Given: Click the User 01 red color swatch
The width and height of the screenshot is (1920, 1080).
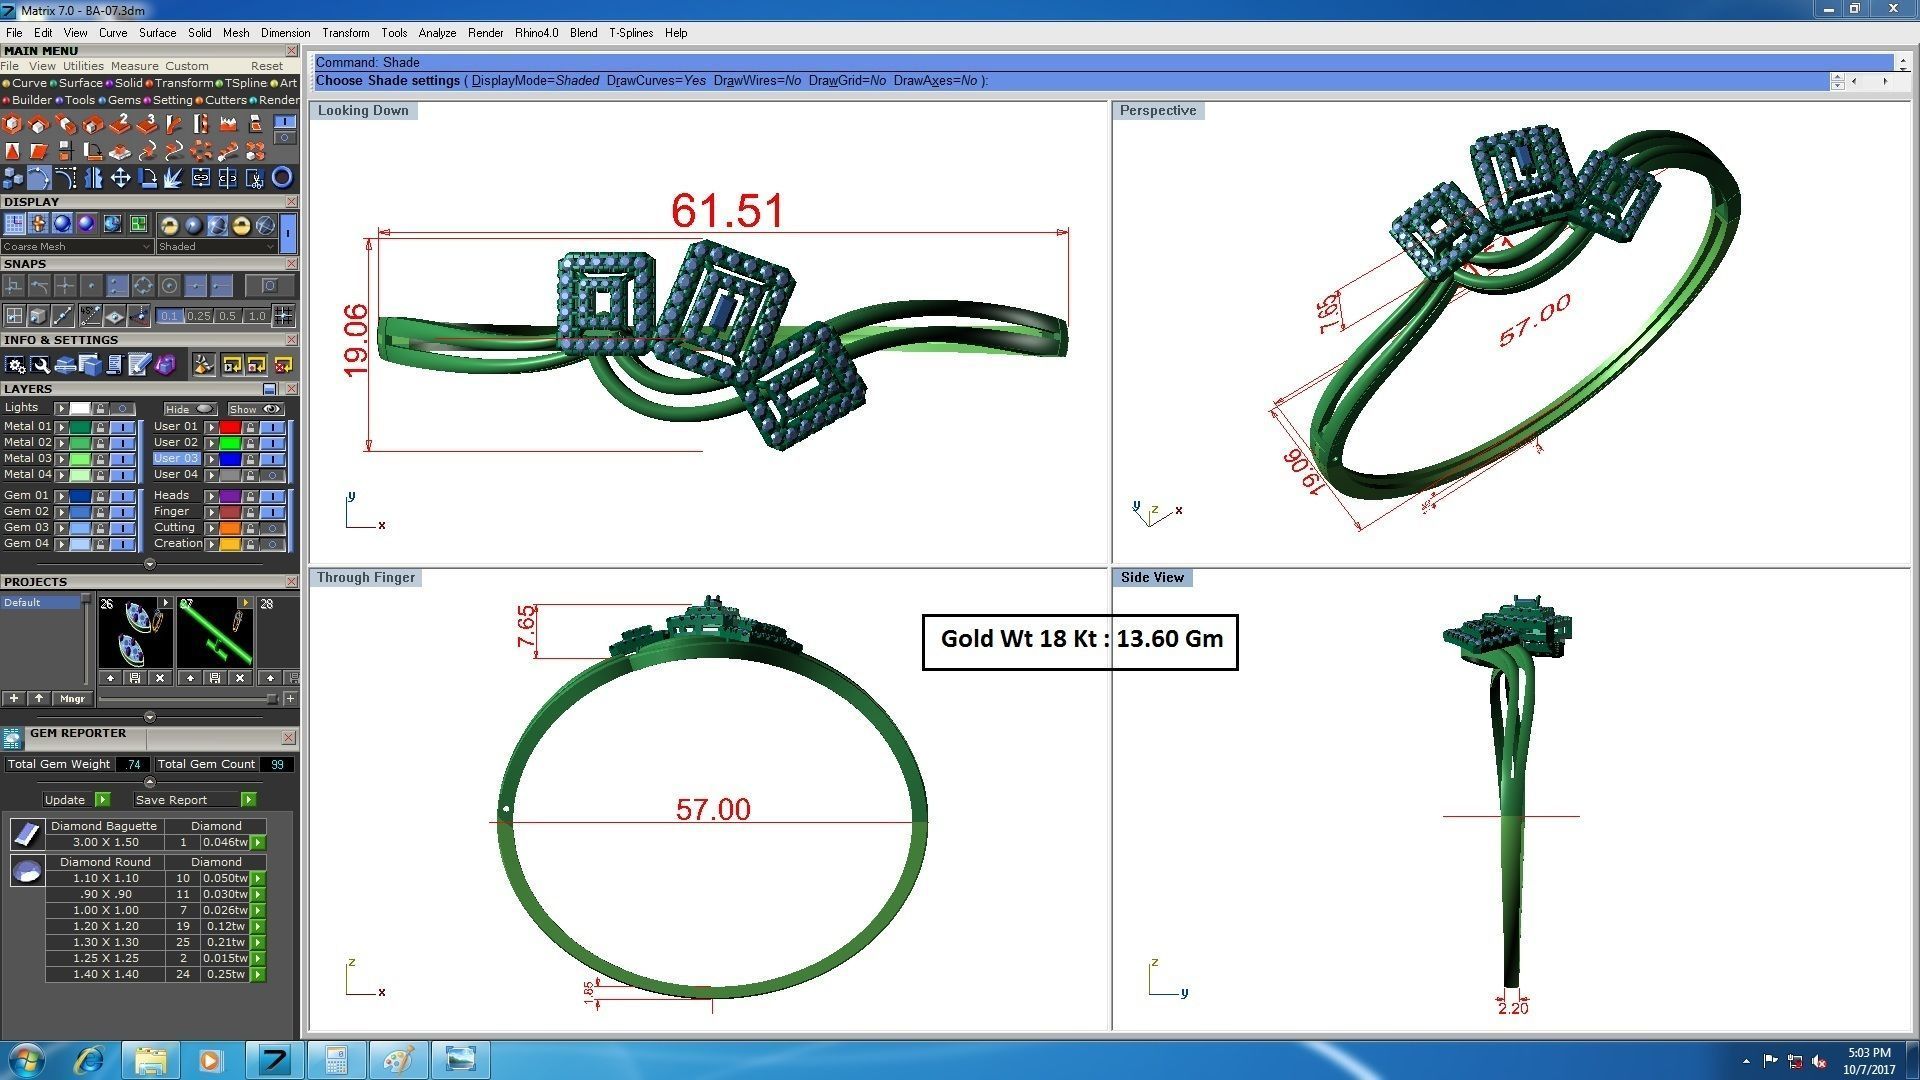Looking at the screenshot, I should (x=230, y=427).
